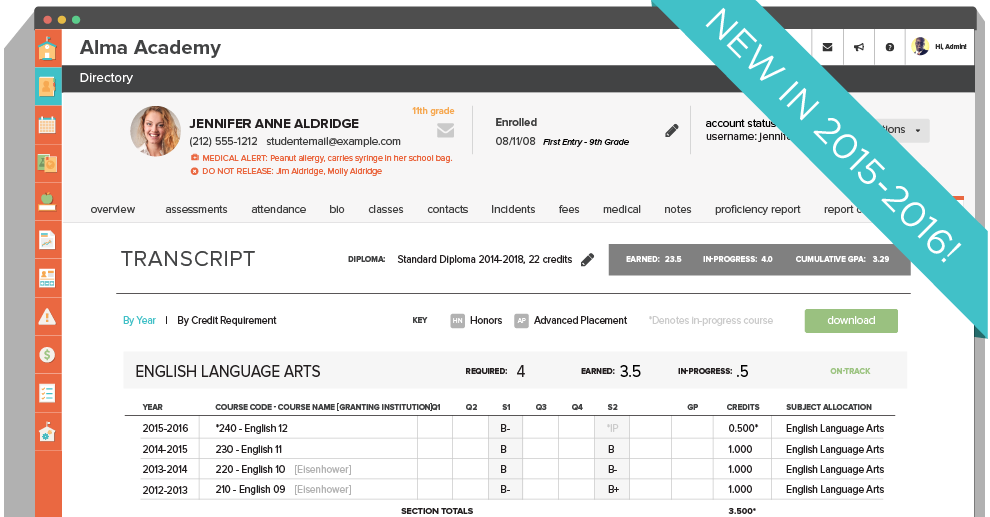Screen dimensions: 990x517
Task: Open the help question mark icon
Action: point(889,47)
